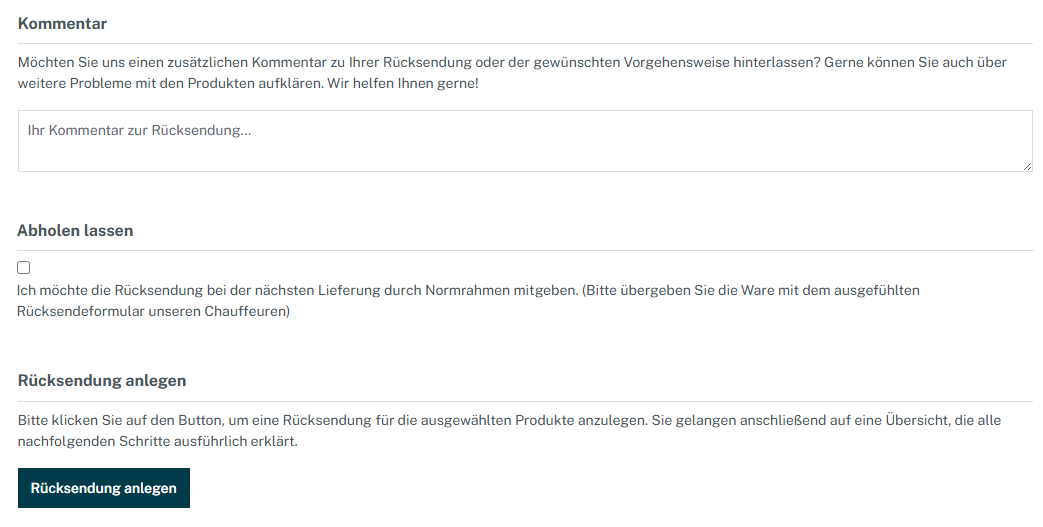Click the text 'Rücksendeformular unseren Chauffeuren)'

[x=153, y=311]
